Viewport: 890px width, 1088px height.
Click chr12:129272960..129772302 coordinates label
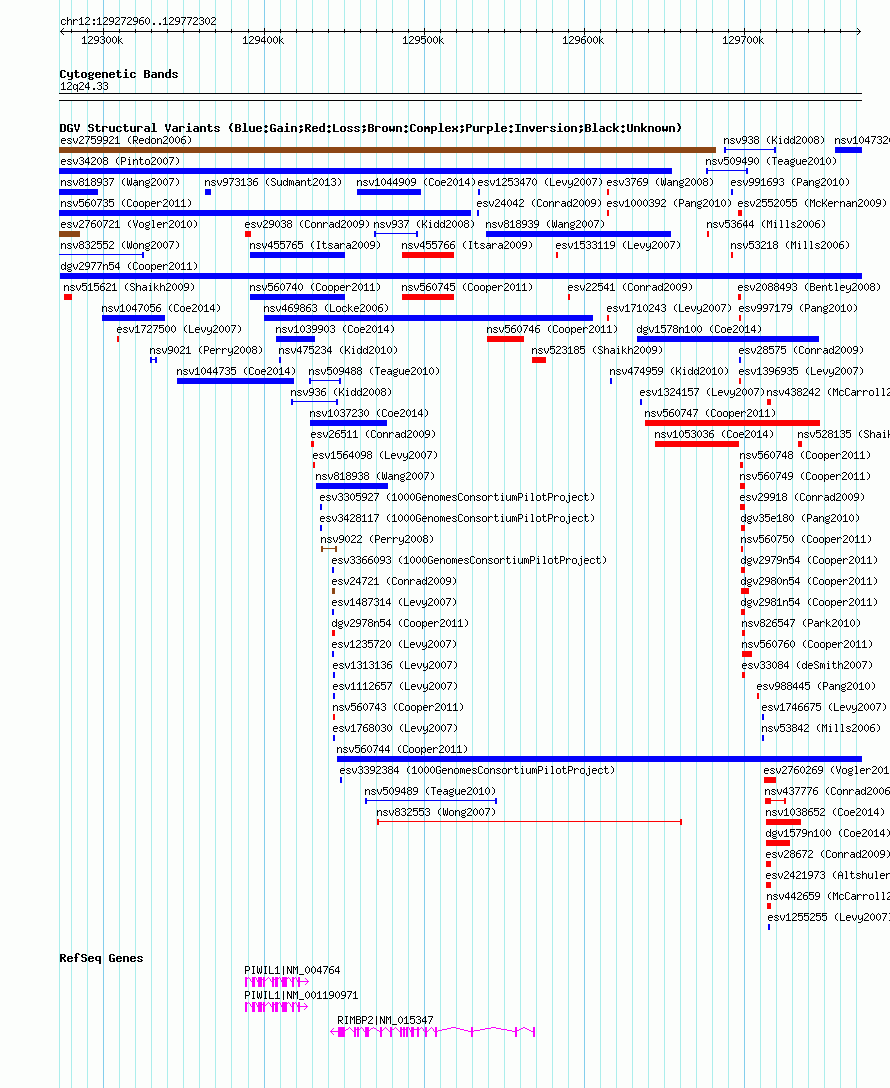[x=138, y=22]
